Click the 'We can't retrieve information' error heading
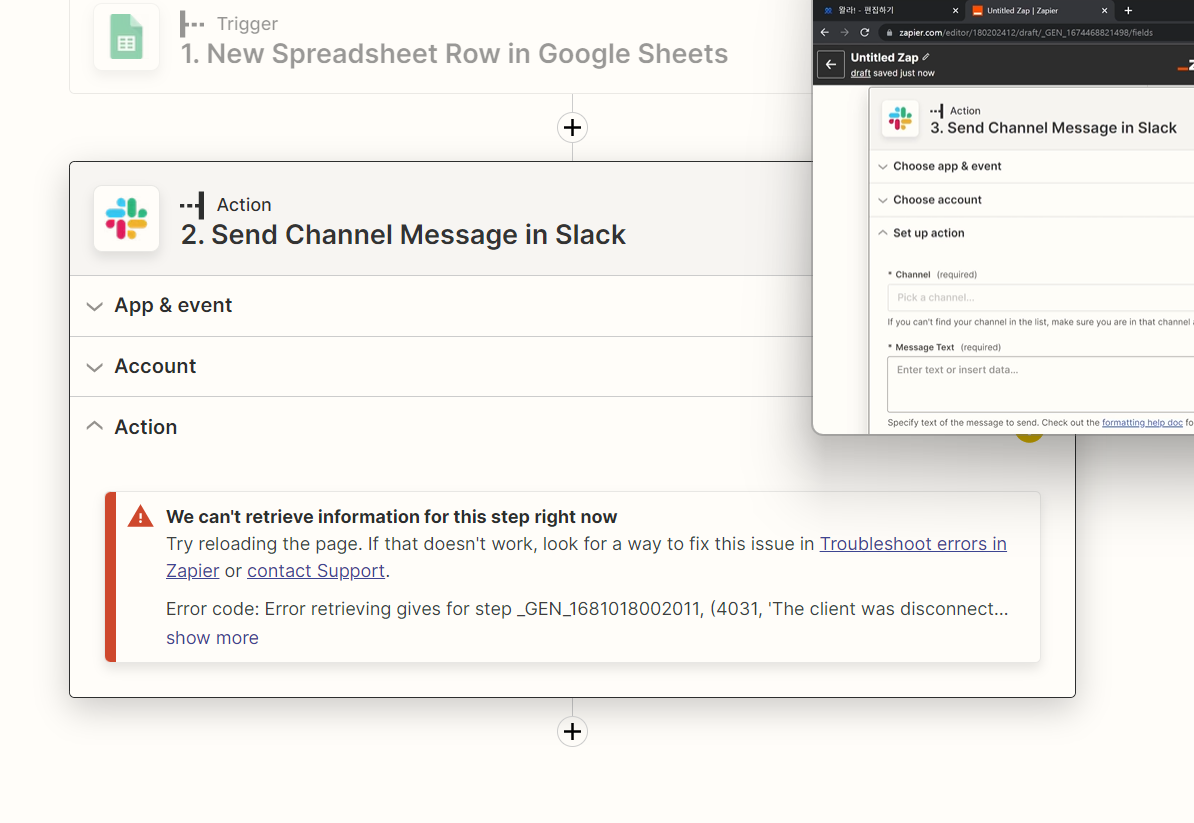Image resolution: width=1194 pixels, height=823 pixels. pos(391,517)
